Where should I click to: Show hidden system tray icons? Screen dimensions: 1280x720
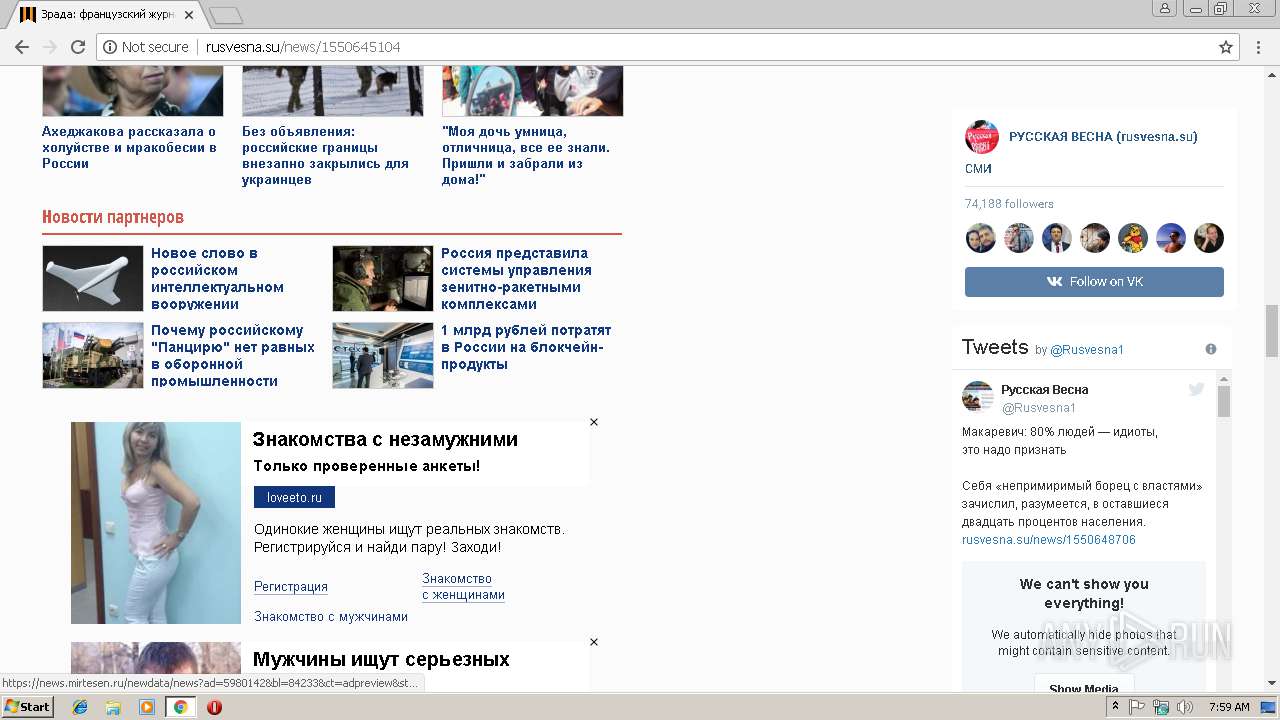click(1115, 707)
